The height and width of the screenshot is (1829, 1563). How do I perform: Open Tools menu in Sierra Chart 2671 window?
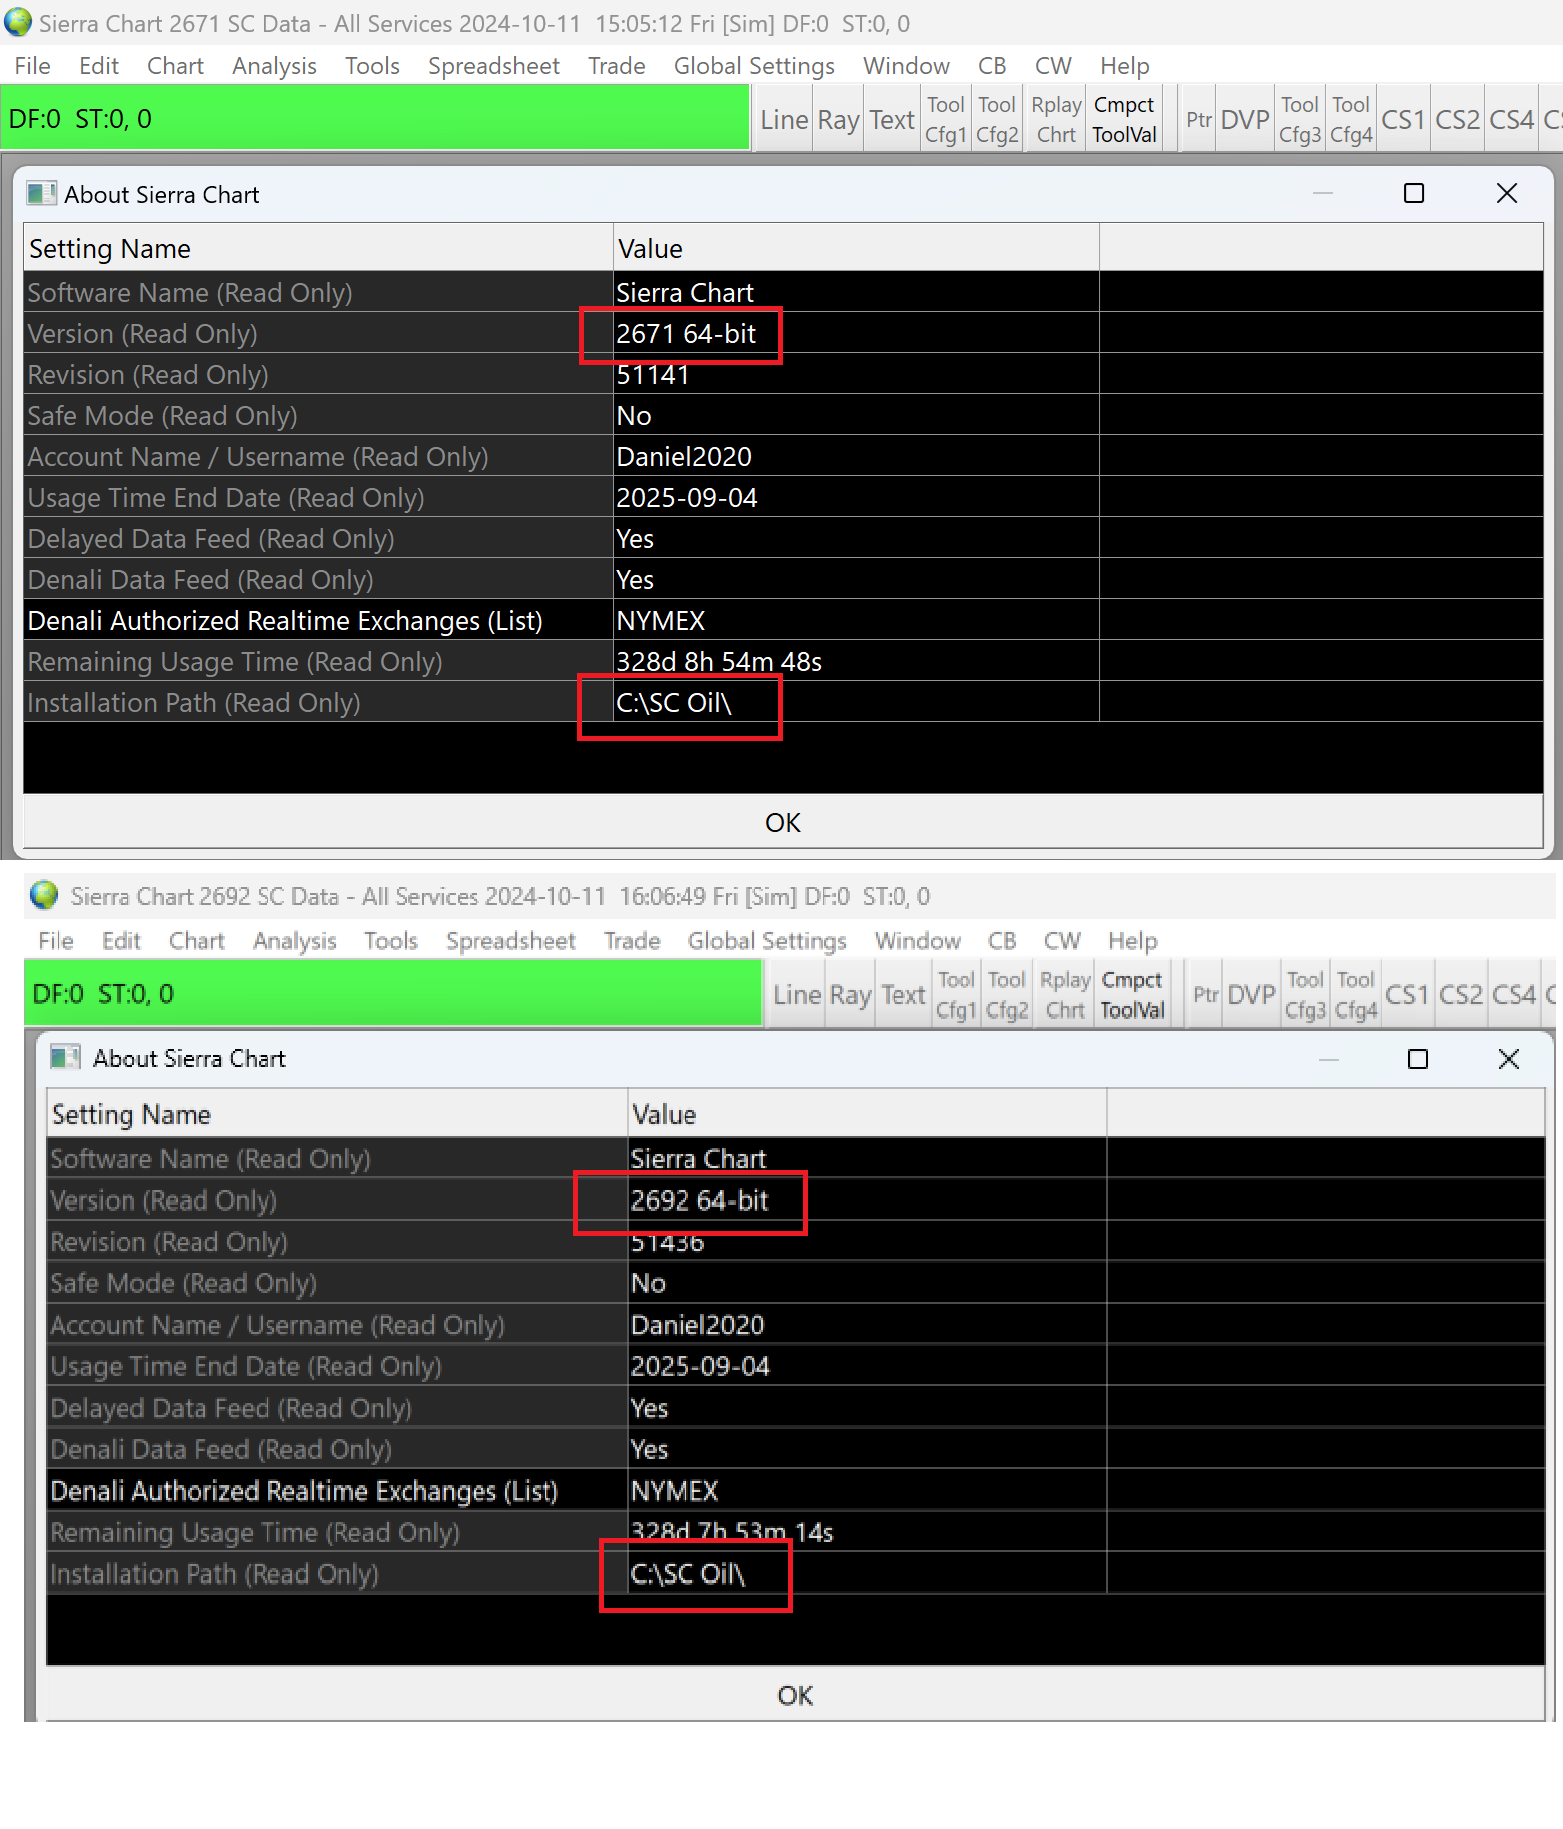372,66
